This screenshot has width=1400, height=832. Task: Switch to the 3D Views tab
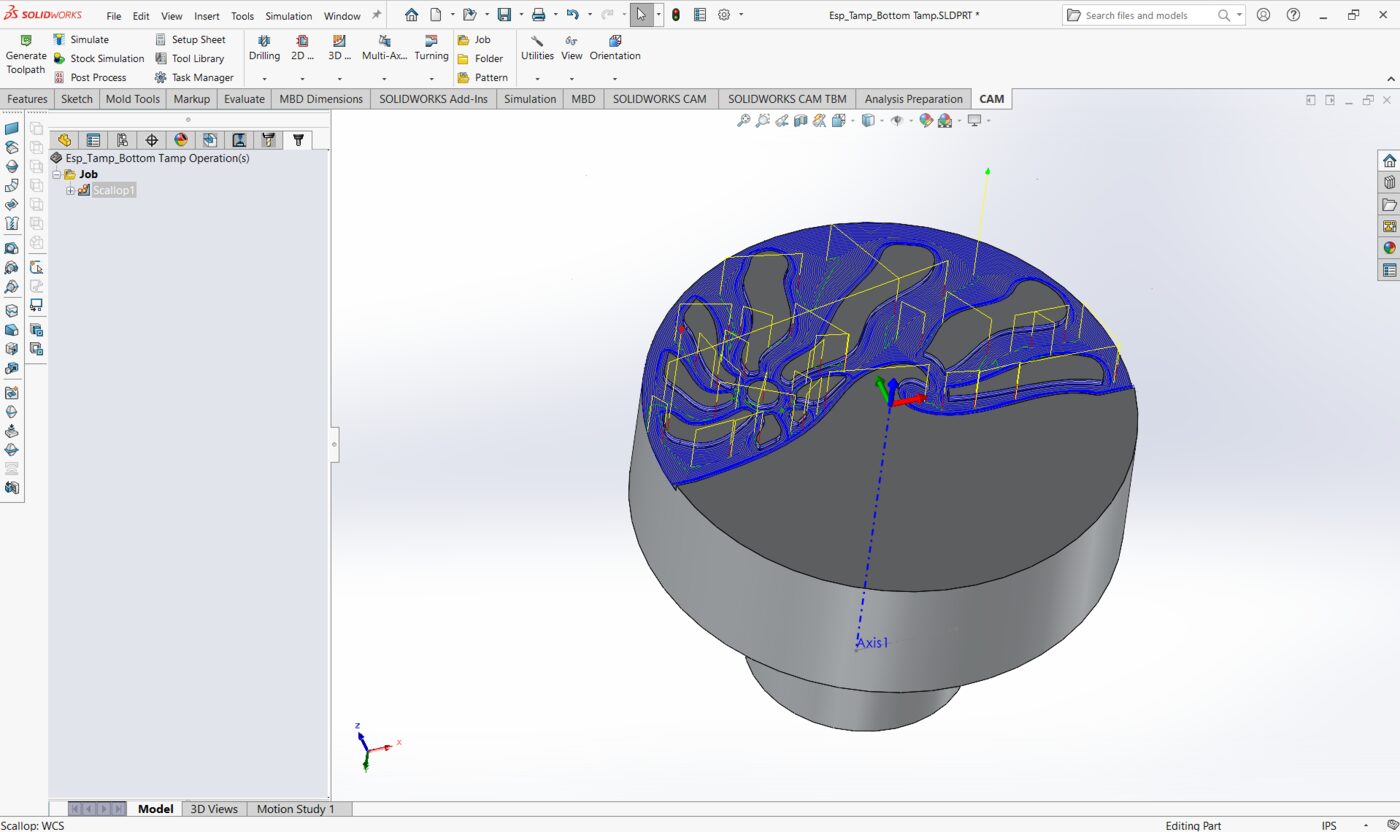[x=214, y=809]
